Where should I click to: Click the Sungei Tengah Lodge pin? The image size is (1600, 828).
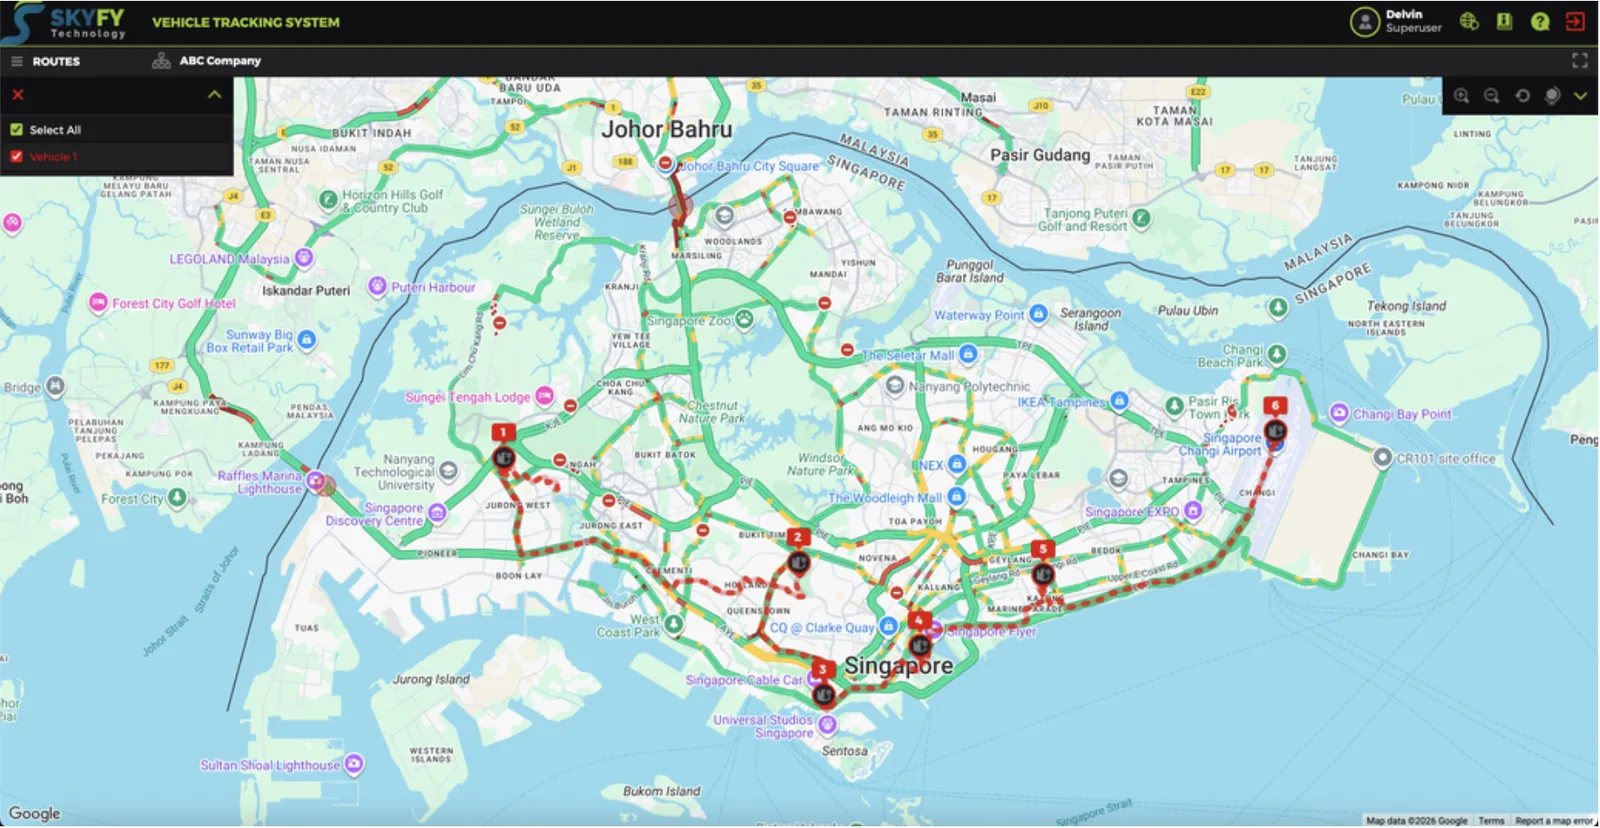pos(544,396)
